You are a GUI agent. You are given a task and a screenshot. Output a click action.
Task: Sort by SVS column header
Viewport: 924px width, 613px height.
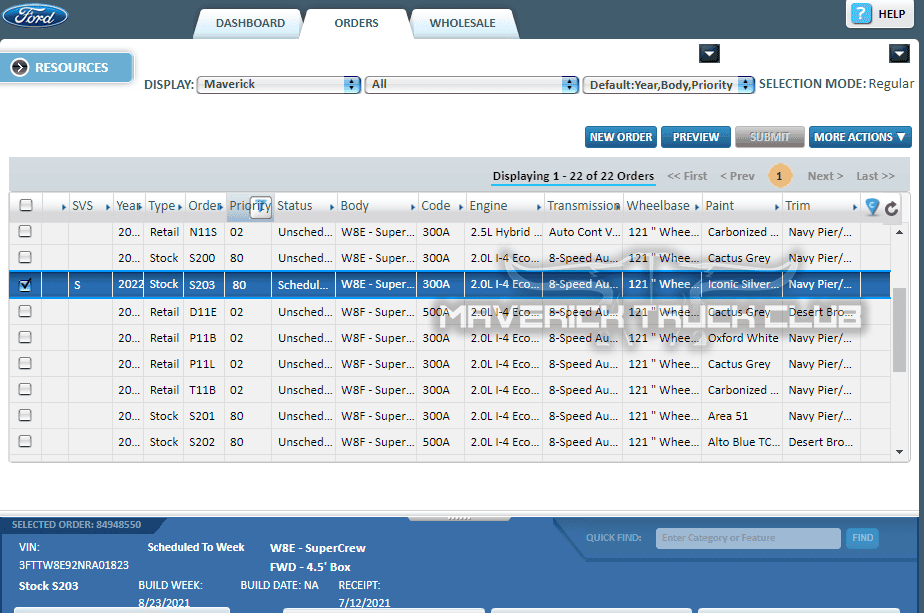tap(82, 206)
